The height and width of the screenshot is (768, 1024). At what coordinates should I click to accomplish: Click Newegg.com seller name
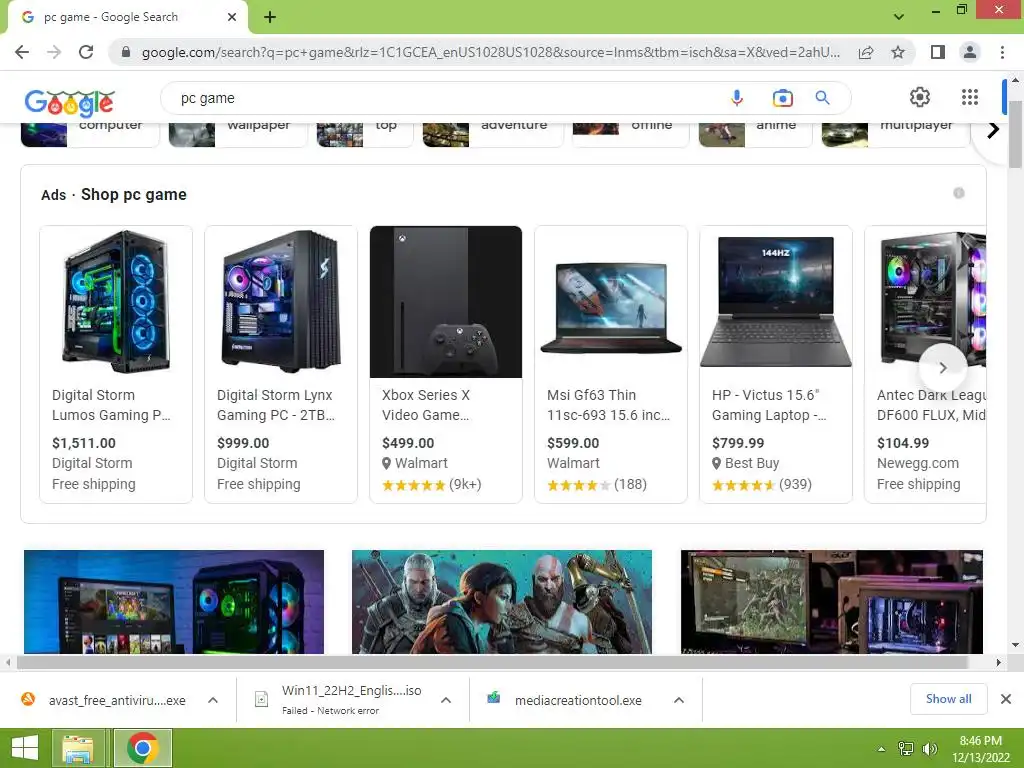tap(918, 463)
